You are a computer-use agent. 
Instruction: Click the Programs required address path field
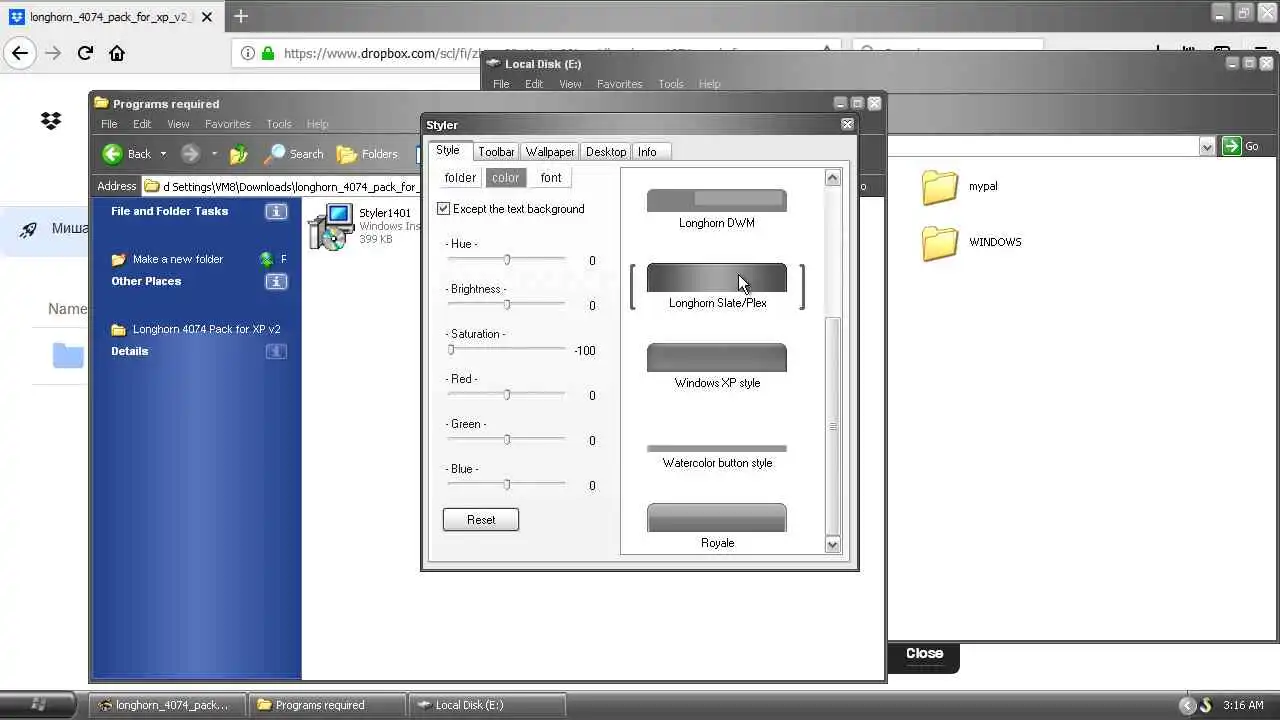click(x=280, y=187)
